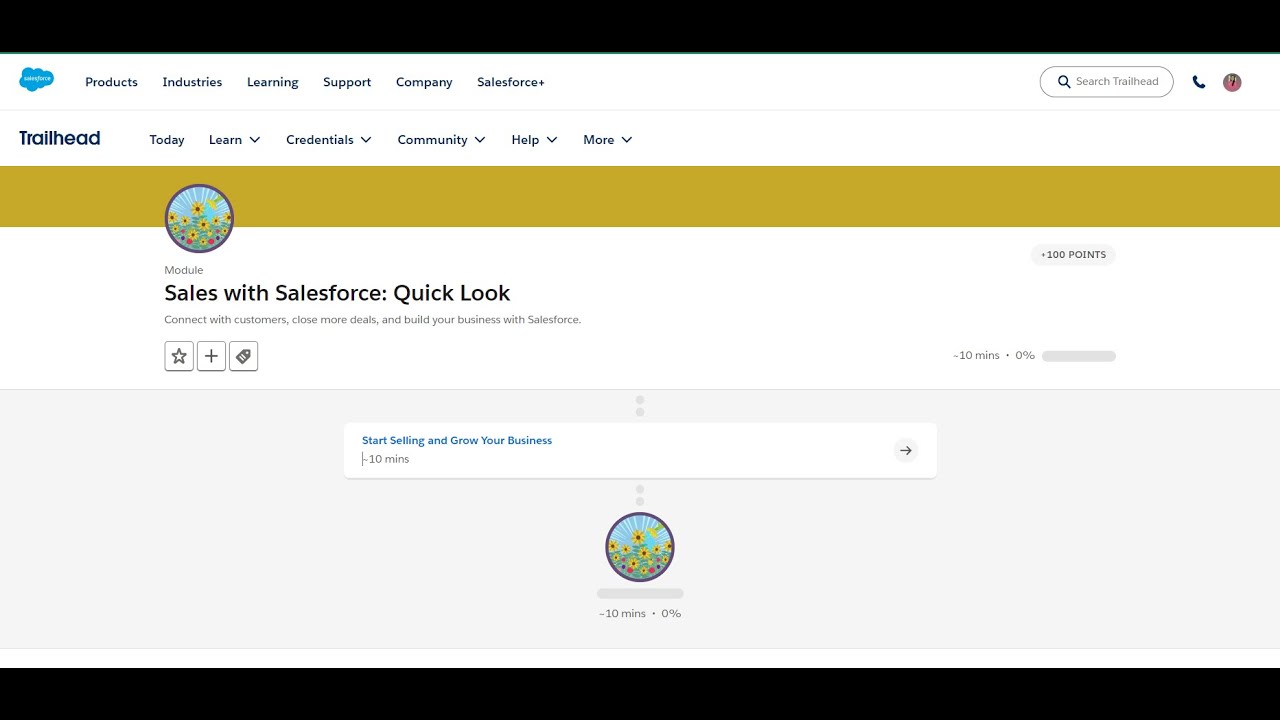Image resolution: width=1280 pixels, height=720 pixels.
Task: Click the module badge in the header
Action: pos(199,218)
